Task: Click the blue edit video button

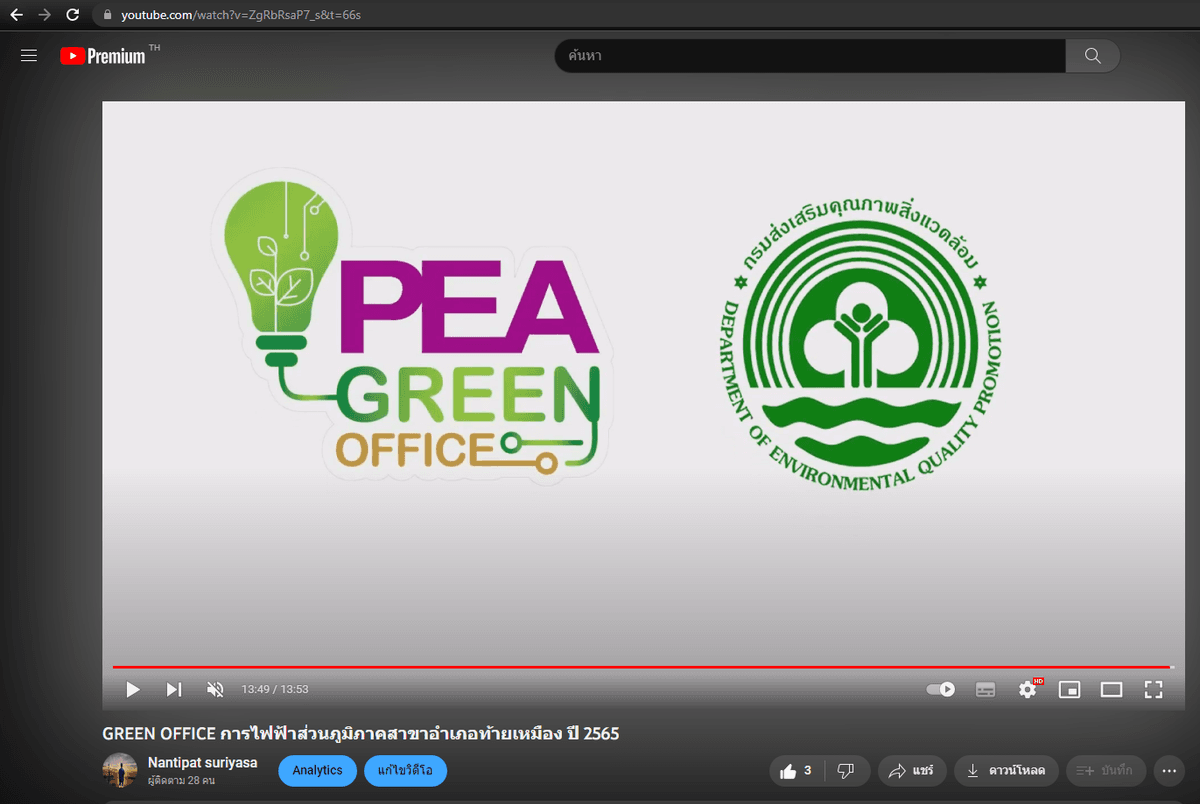Action: click(405, 770)
